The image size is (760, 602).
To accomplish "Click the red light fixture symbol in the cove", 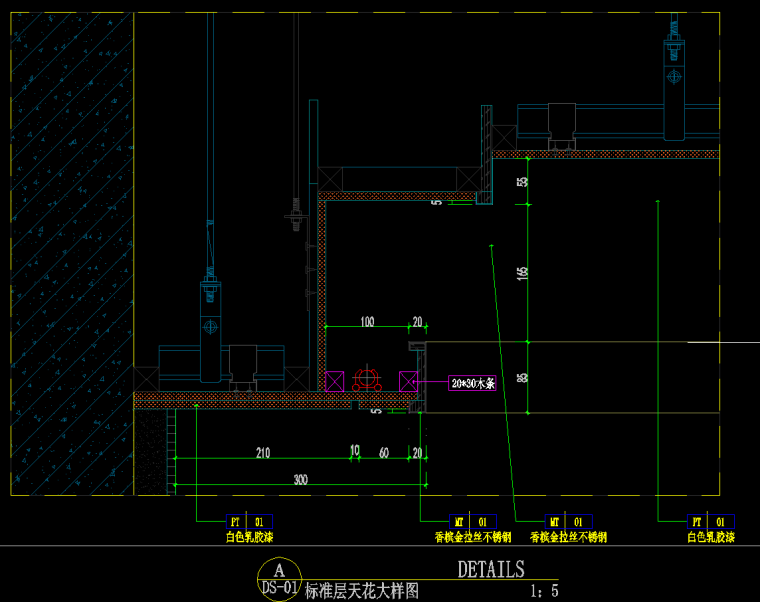I will tap(366, 380).
